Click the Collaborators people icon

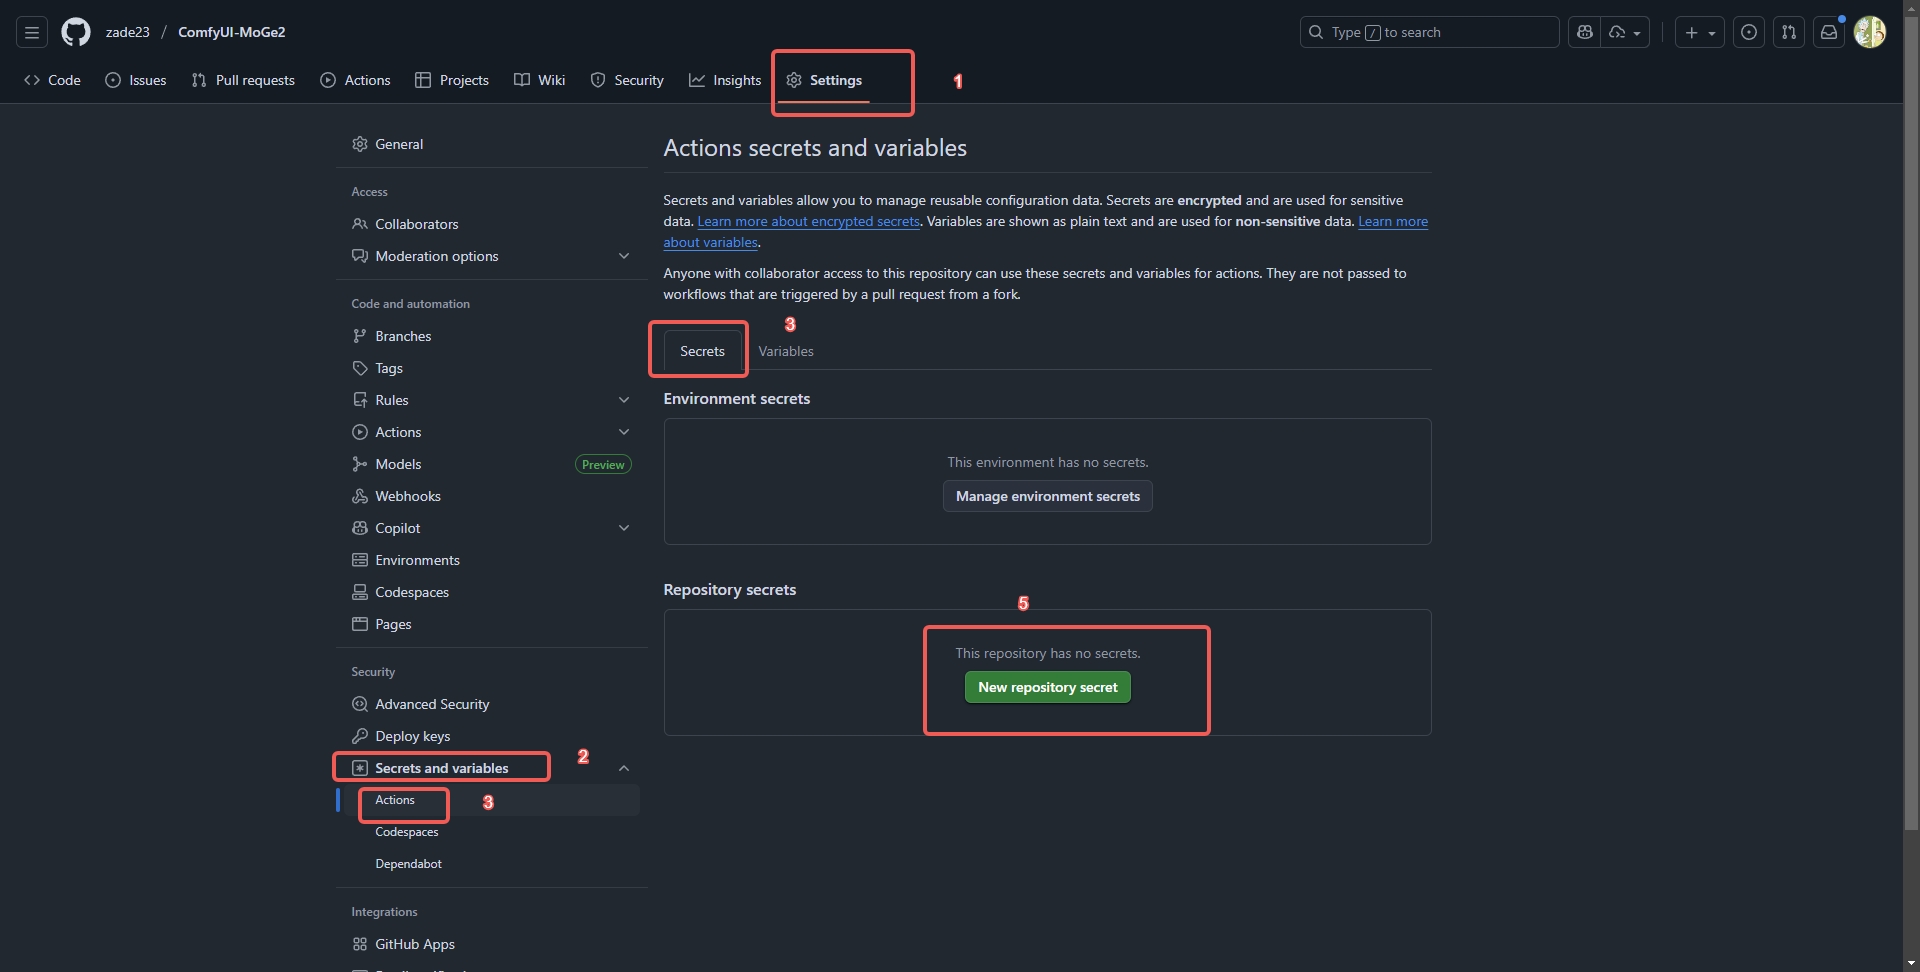click(360, 224)
